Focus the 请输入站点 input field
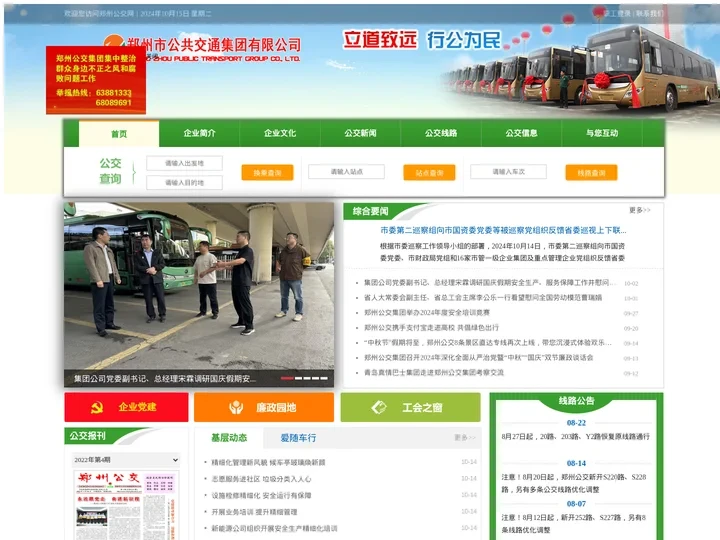Viewport: 720px width, 540px height. coord(346,172)
